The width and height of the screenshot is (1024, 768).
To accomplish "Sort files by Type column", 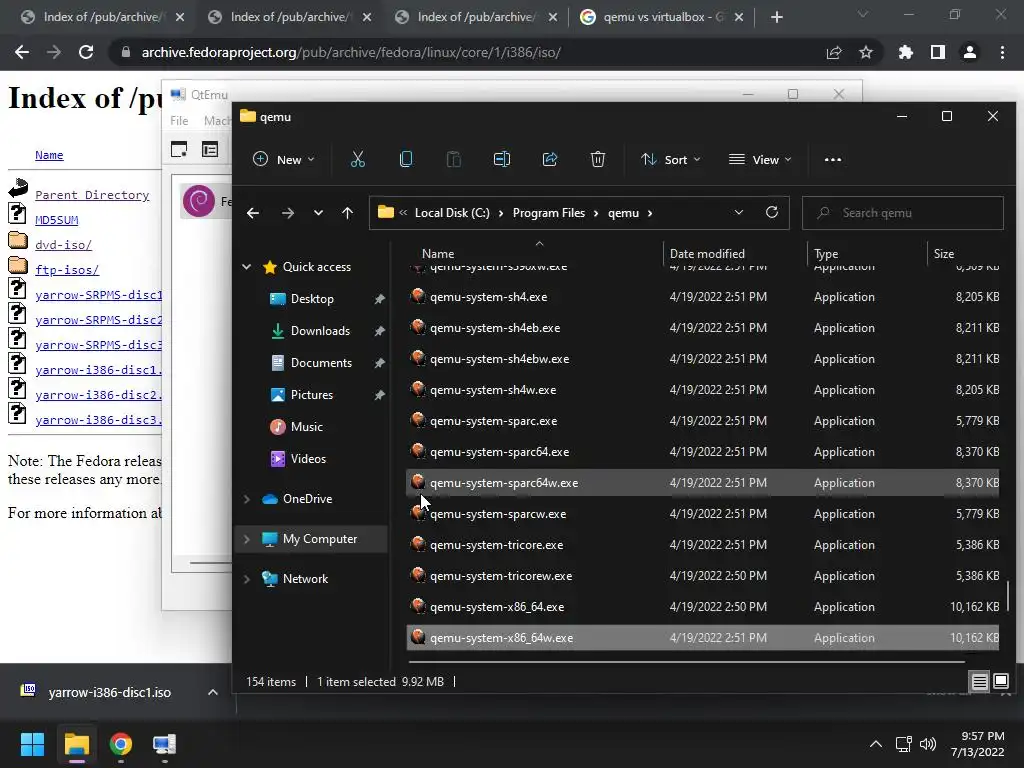I will point(826,253).
